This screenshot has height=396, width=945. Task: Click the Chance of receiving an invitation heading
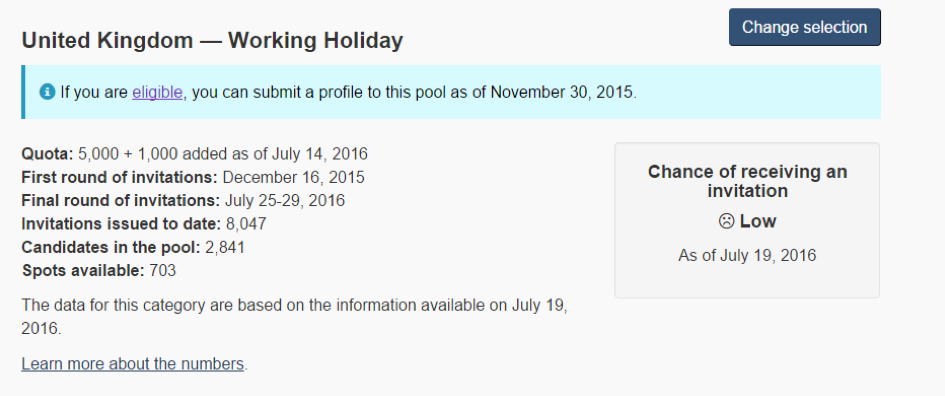pyautogui.click(x=747, y=181)
